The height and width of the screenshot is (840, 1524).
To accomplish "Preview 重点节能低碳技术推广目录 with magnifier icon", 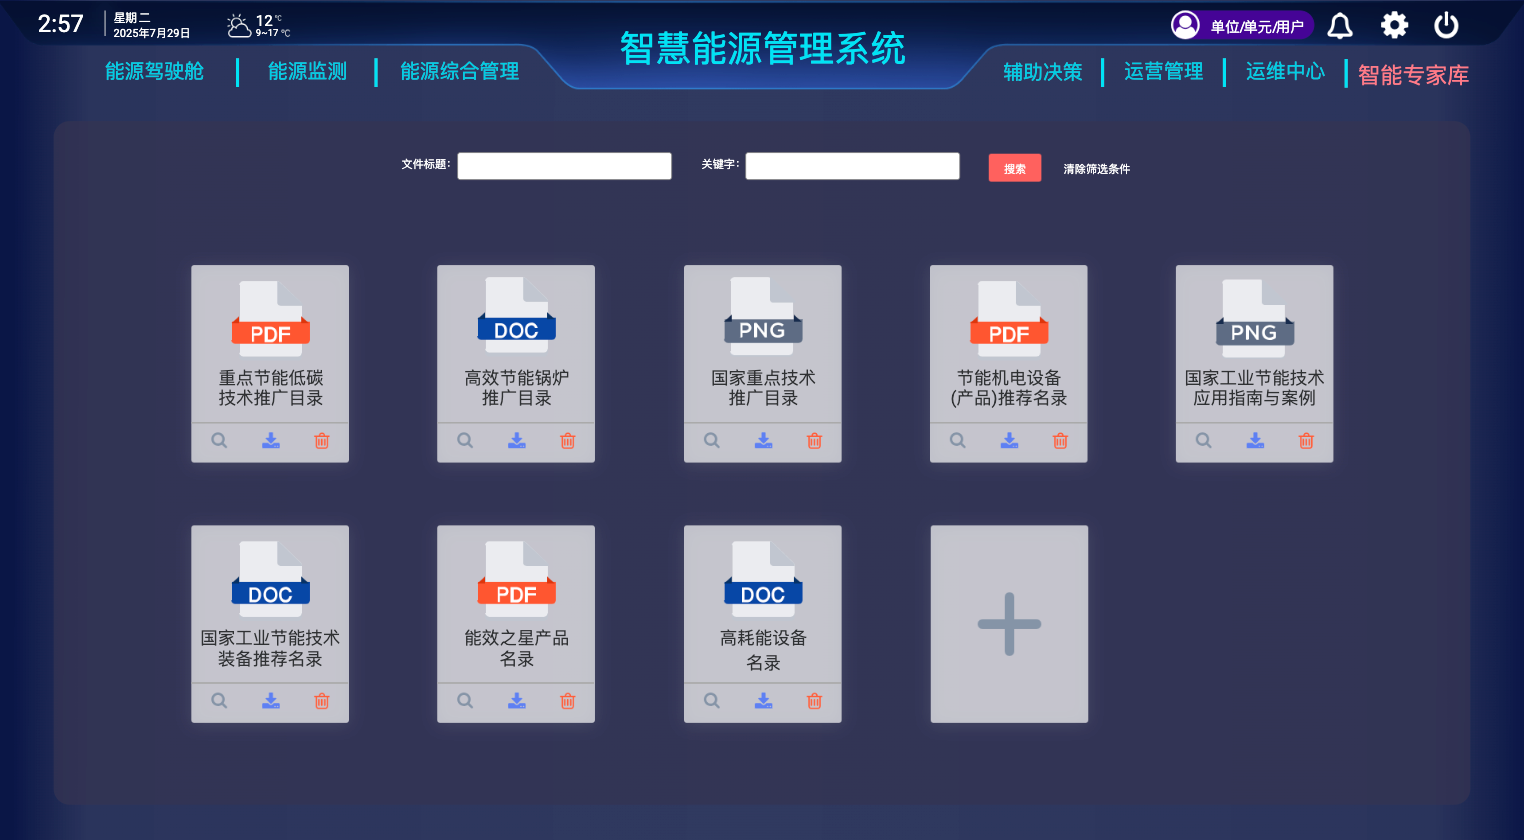I will tap(219, 440).
